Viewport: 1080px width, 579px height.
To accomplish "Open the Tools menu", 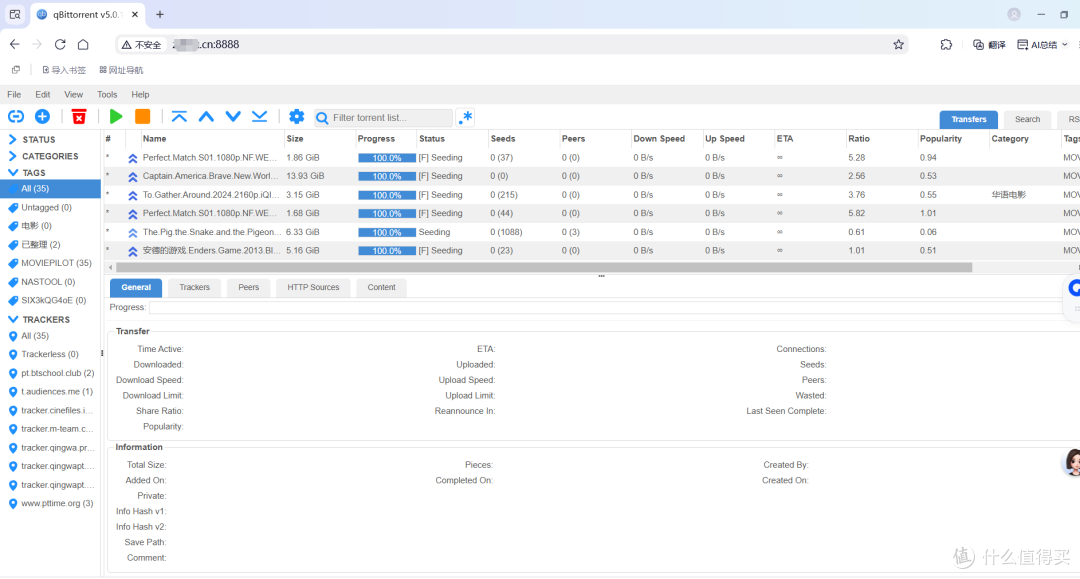I will [107, 94].
